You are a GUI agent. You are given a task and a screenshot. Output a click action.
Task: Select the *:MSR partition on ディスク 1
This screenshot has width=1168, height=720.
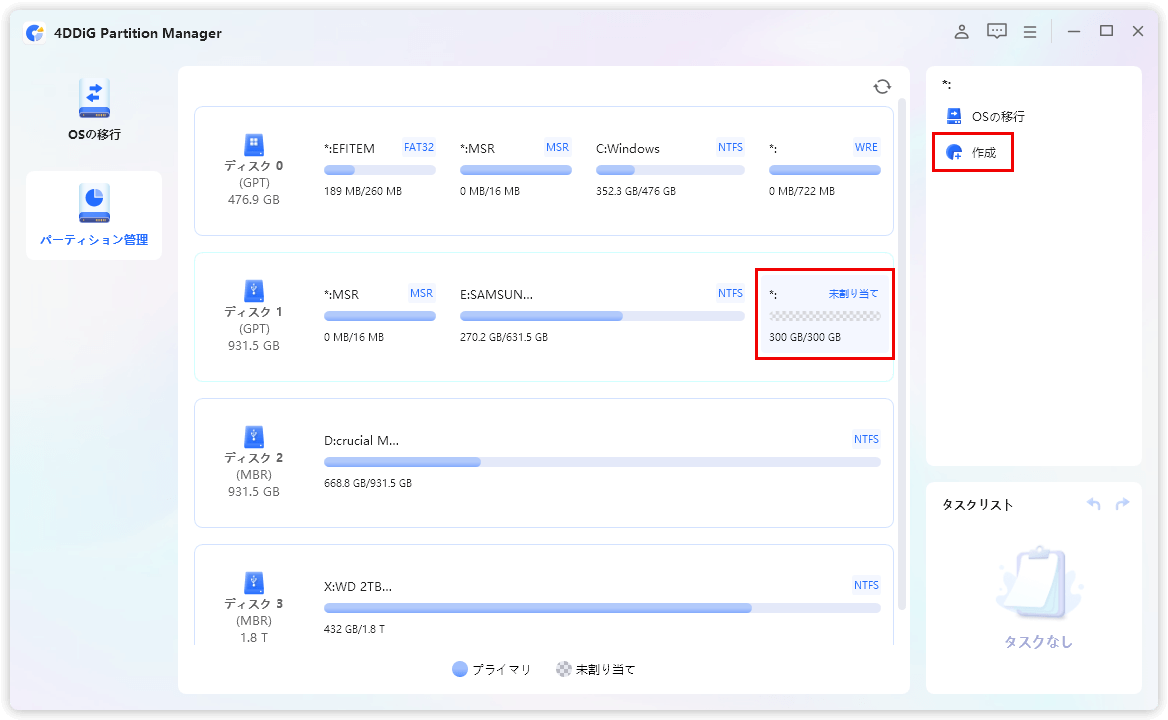(x=341, y=294)
